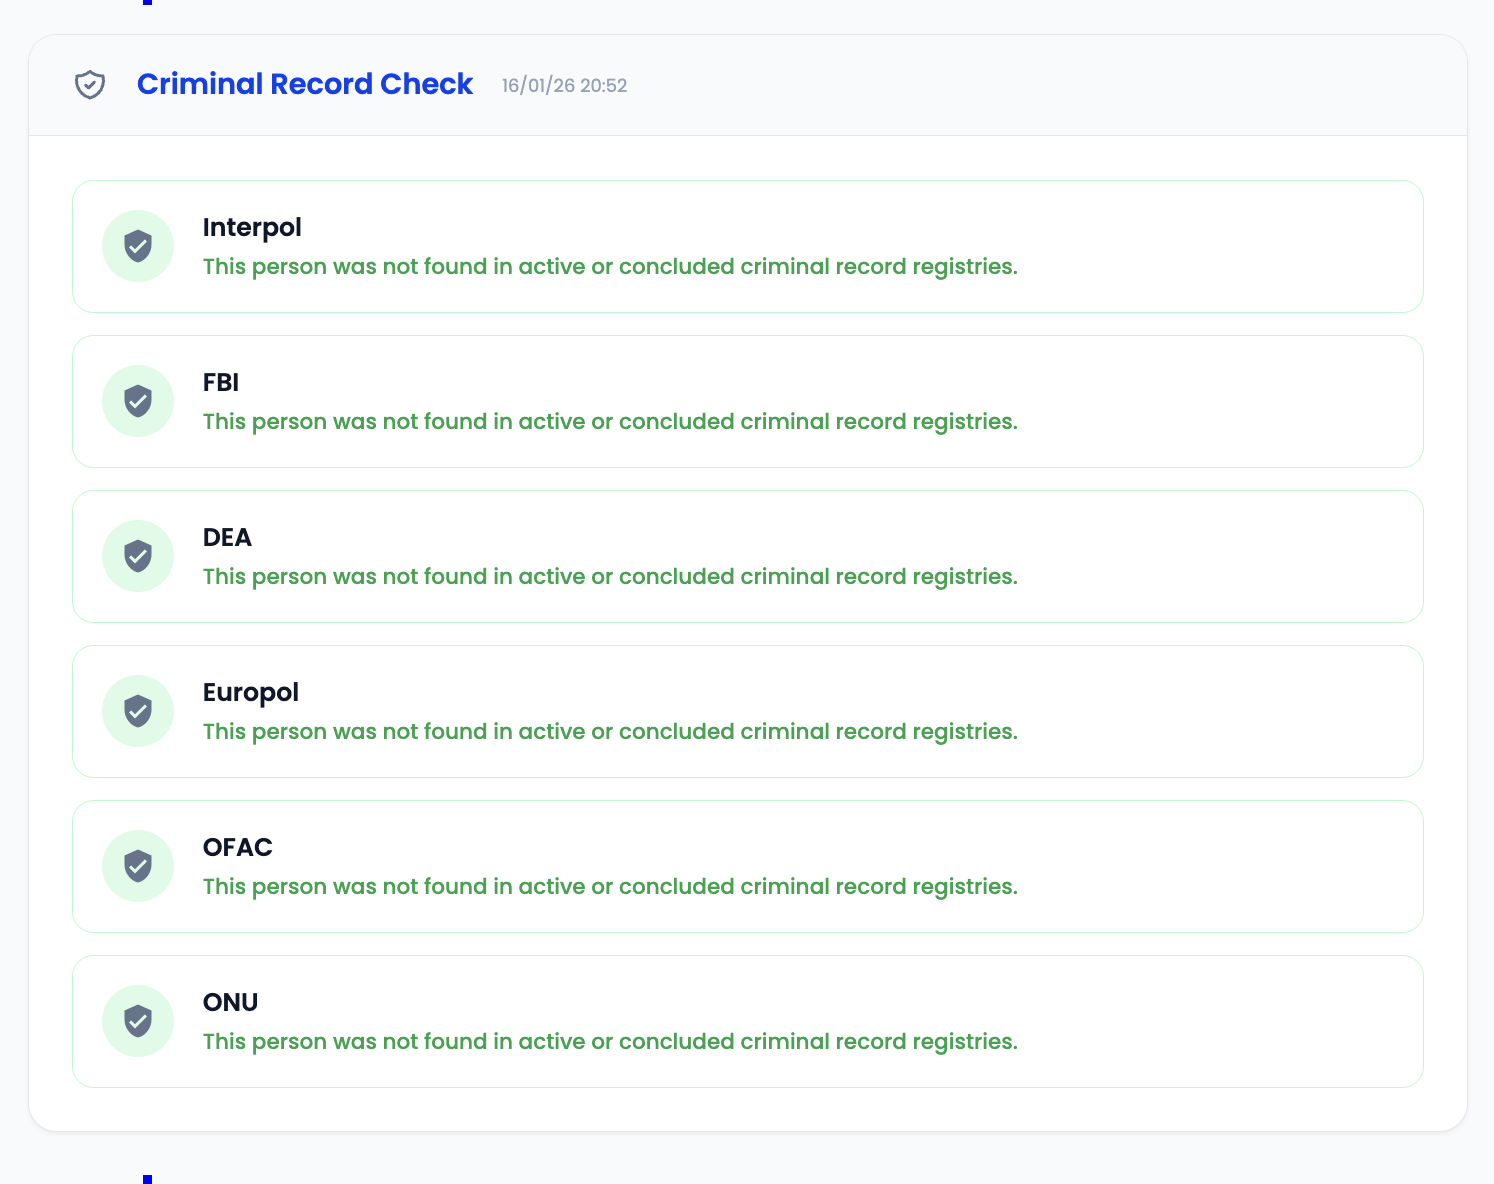
Task: Click the Criminal Record Check heading
Action: point(304,84)
